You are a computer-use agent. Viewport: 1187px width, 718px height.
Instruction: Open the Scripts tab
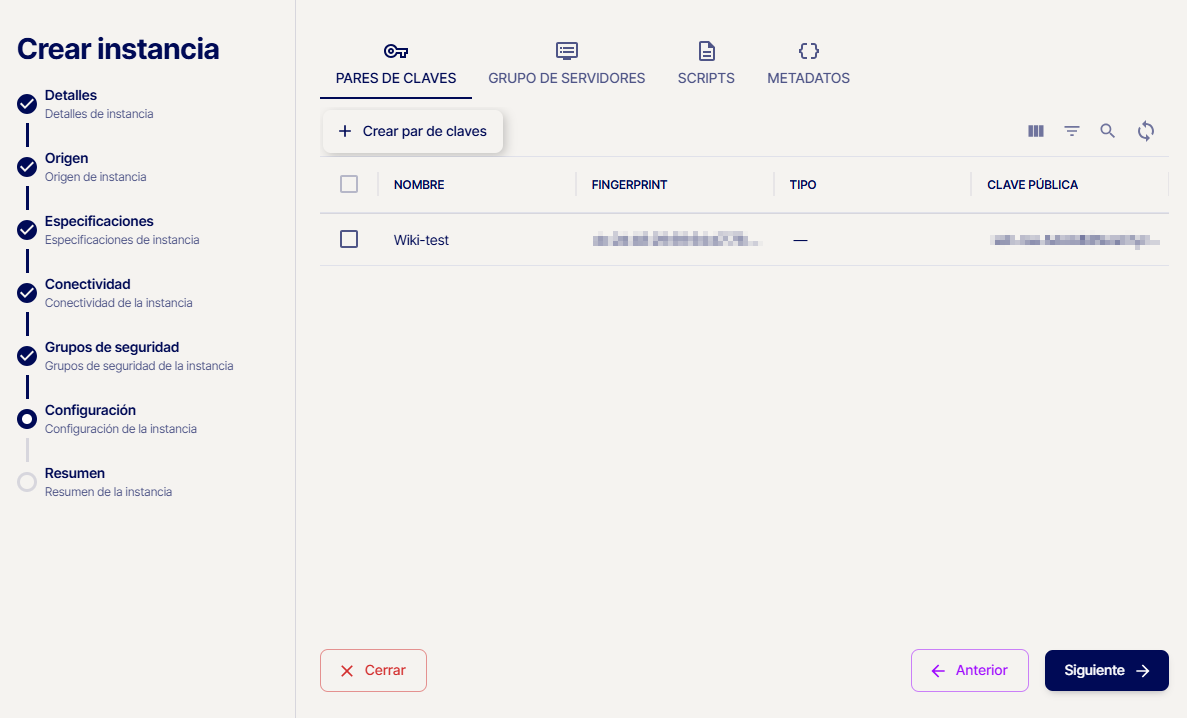point(706,78)
